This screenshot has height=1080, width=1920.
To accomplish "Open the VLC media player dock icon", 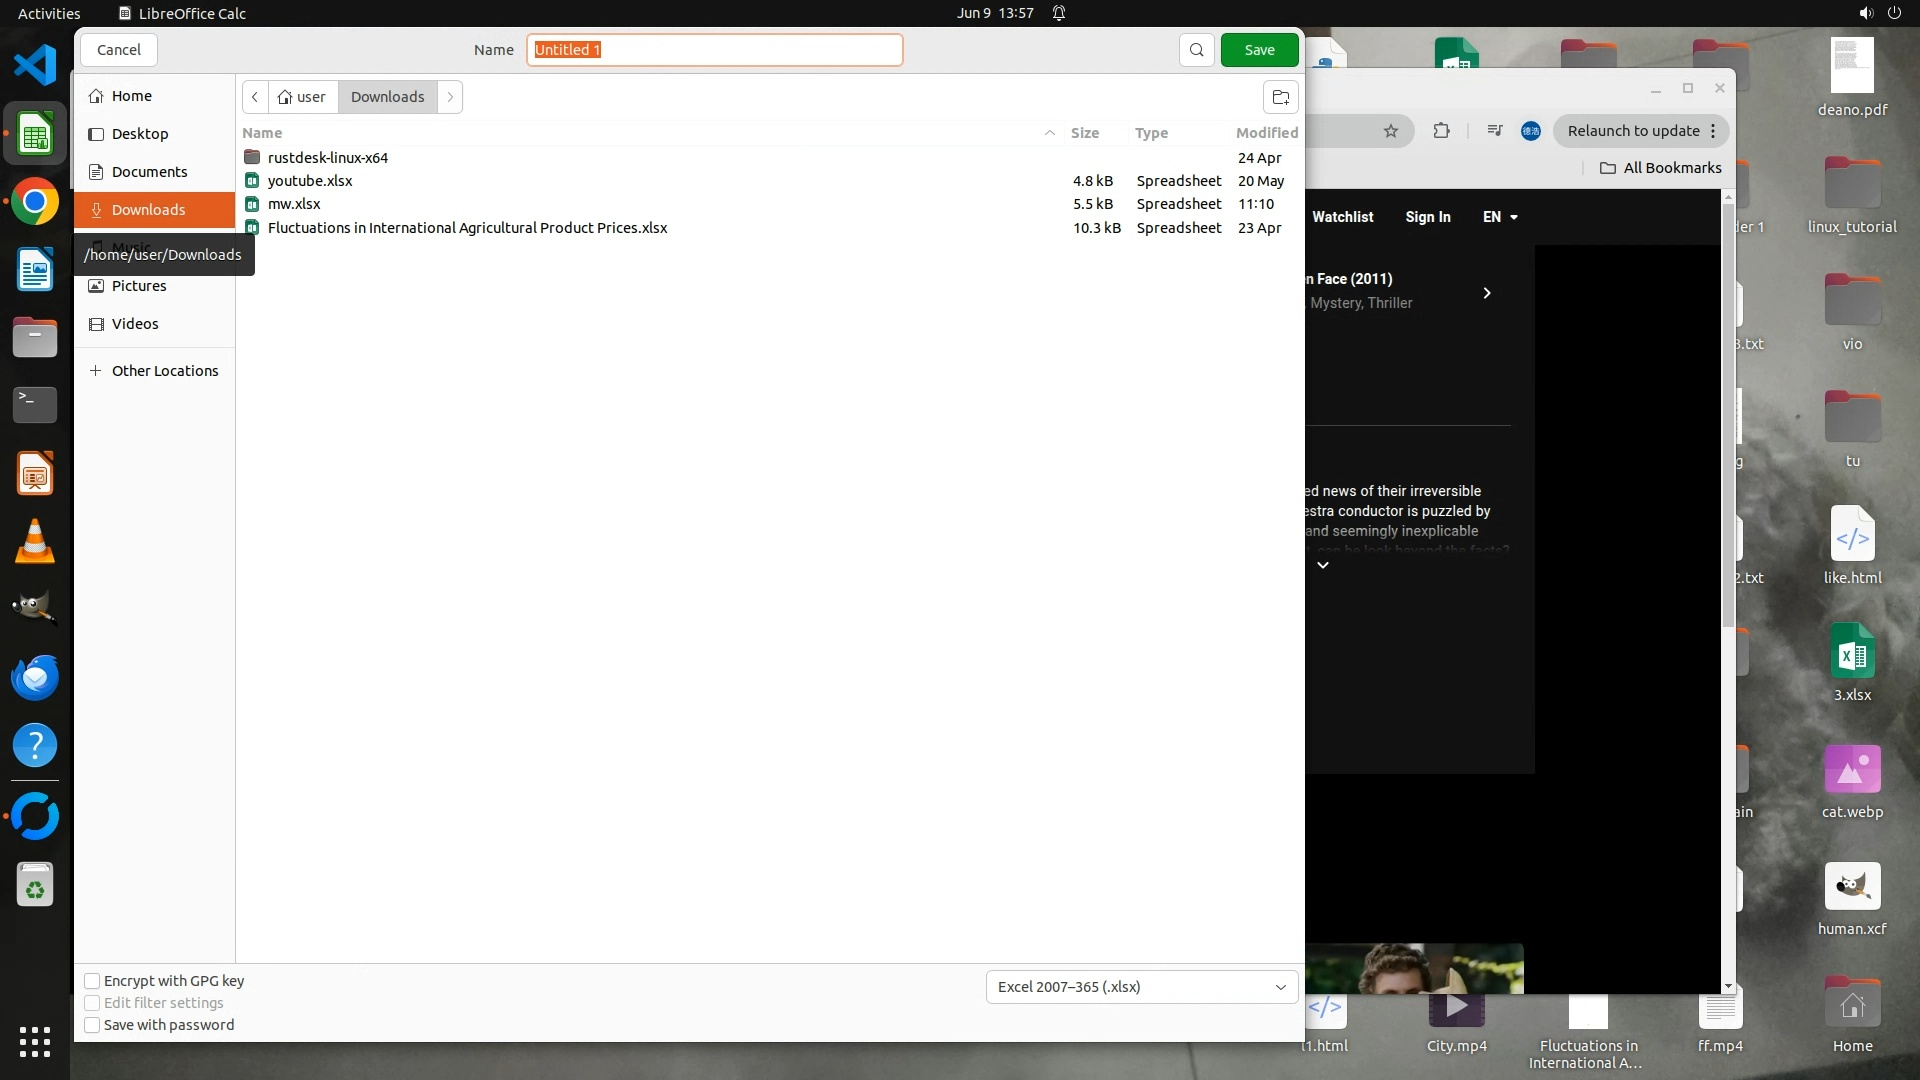I will (35, 542).
